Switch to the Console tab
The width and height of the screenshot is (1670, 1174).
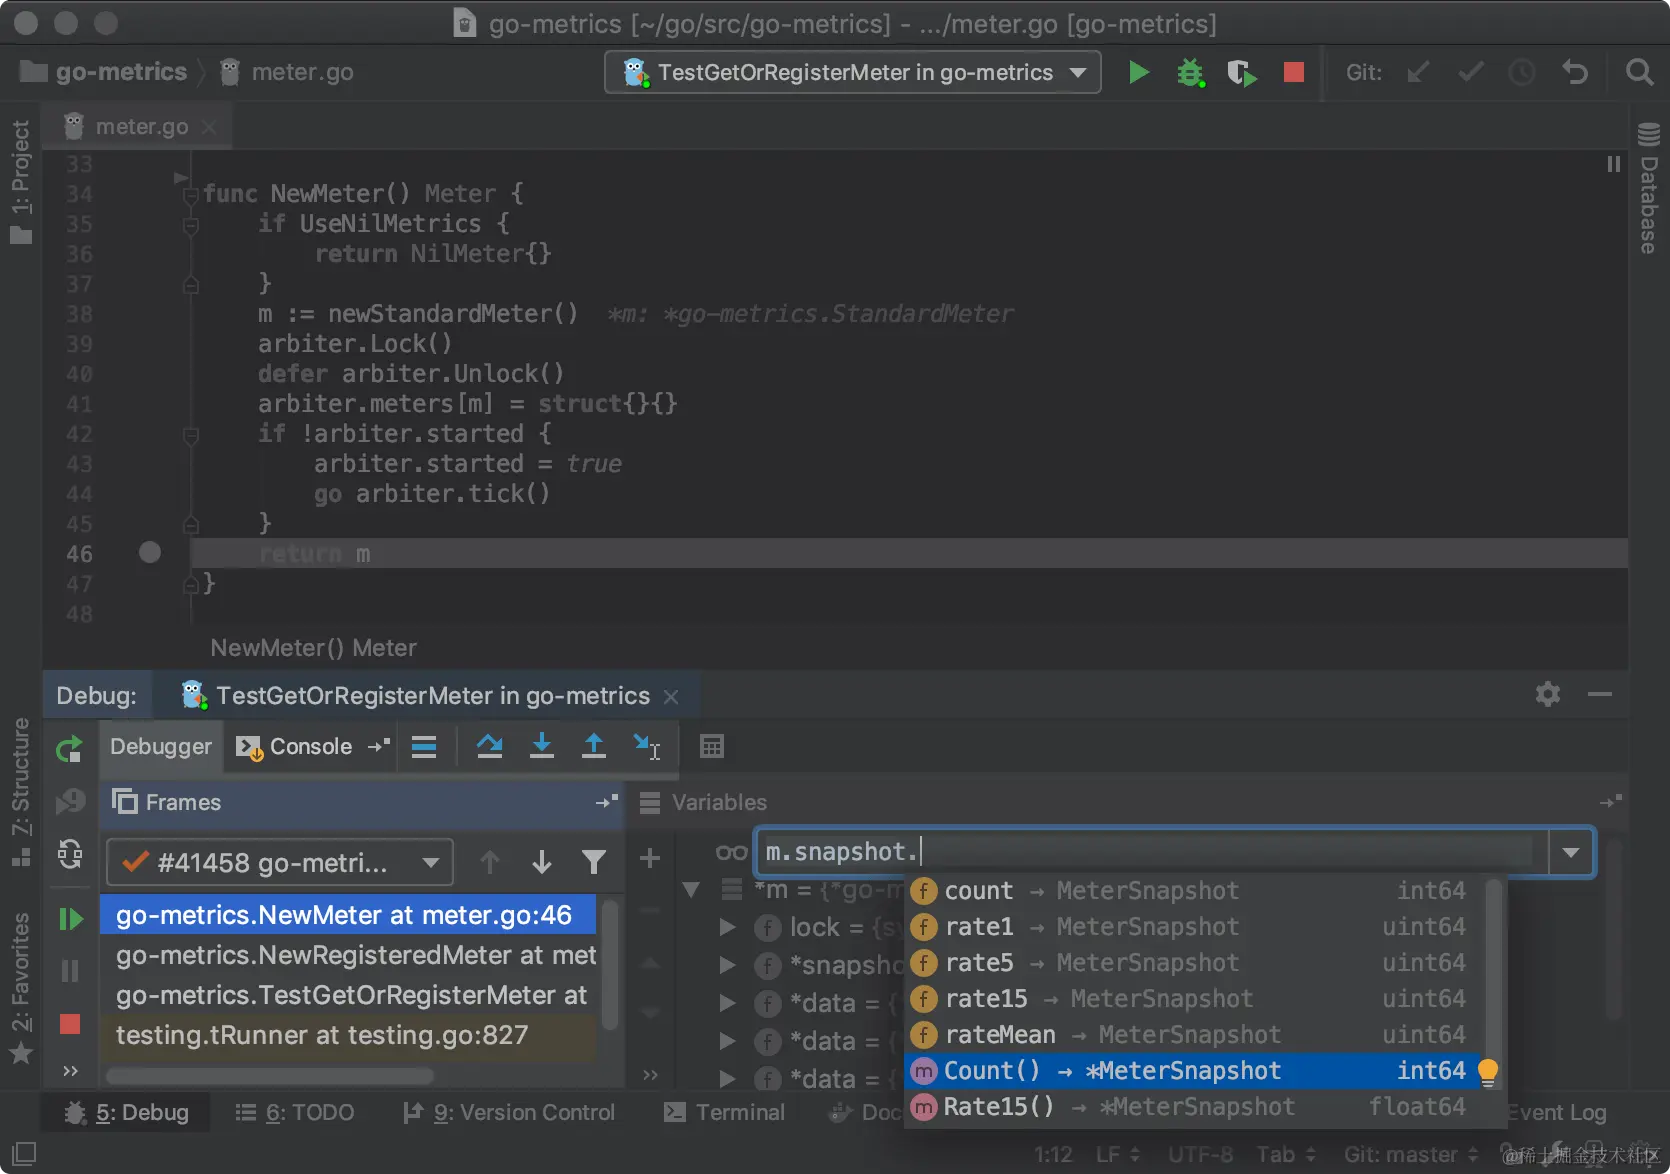point(294,747)
